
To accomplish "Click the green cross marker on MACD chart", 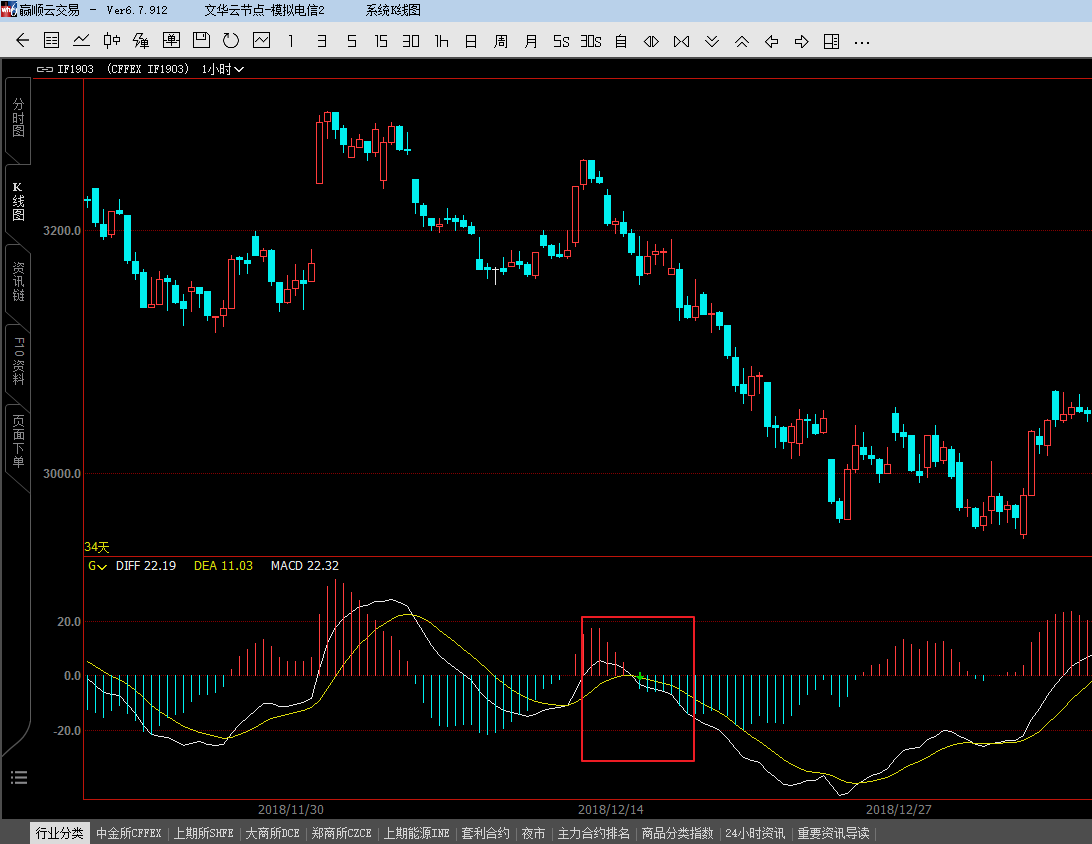I will pyautogui.click(x=640, y=677).
